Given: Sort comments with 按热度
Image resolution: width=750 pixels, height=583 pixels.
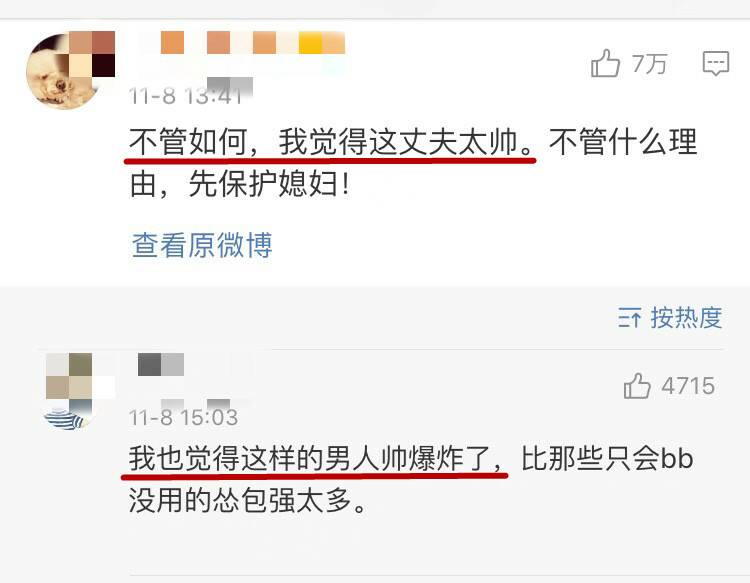Looking at the screenshot, I should (x=686, y=318).
